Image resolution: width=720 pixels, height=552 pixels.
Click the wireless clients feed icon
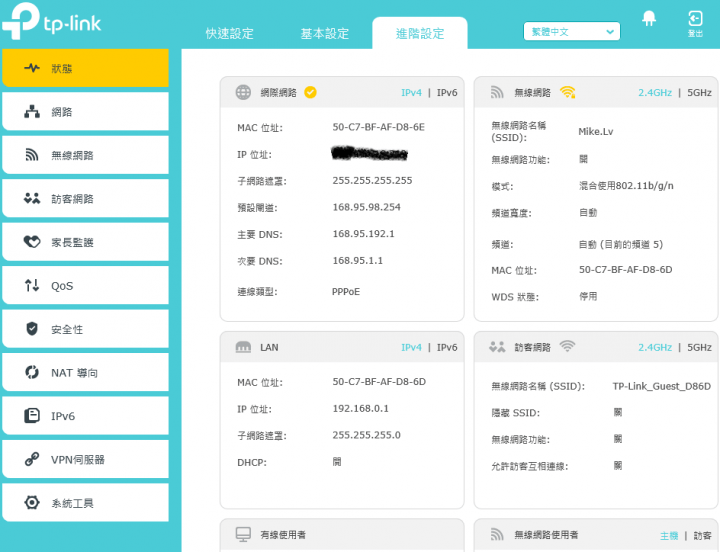(497, 535)
